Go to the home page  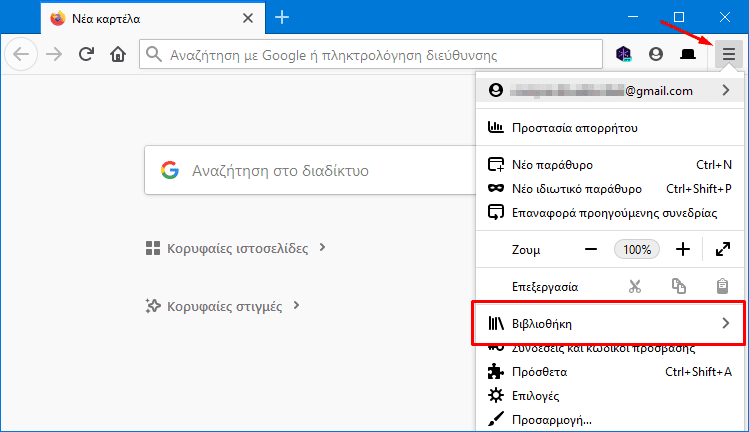pos(118,54)
